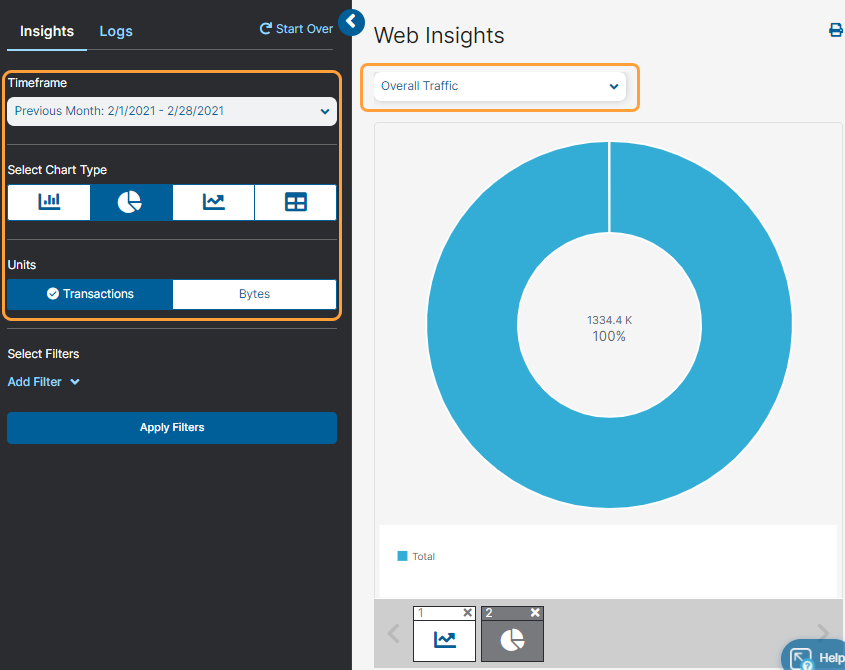Select the table chart type icon
This screenshot has height=670, width=845.
pyautogui.click(x=295, y=202)
